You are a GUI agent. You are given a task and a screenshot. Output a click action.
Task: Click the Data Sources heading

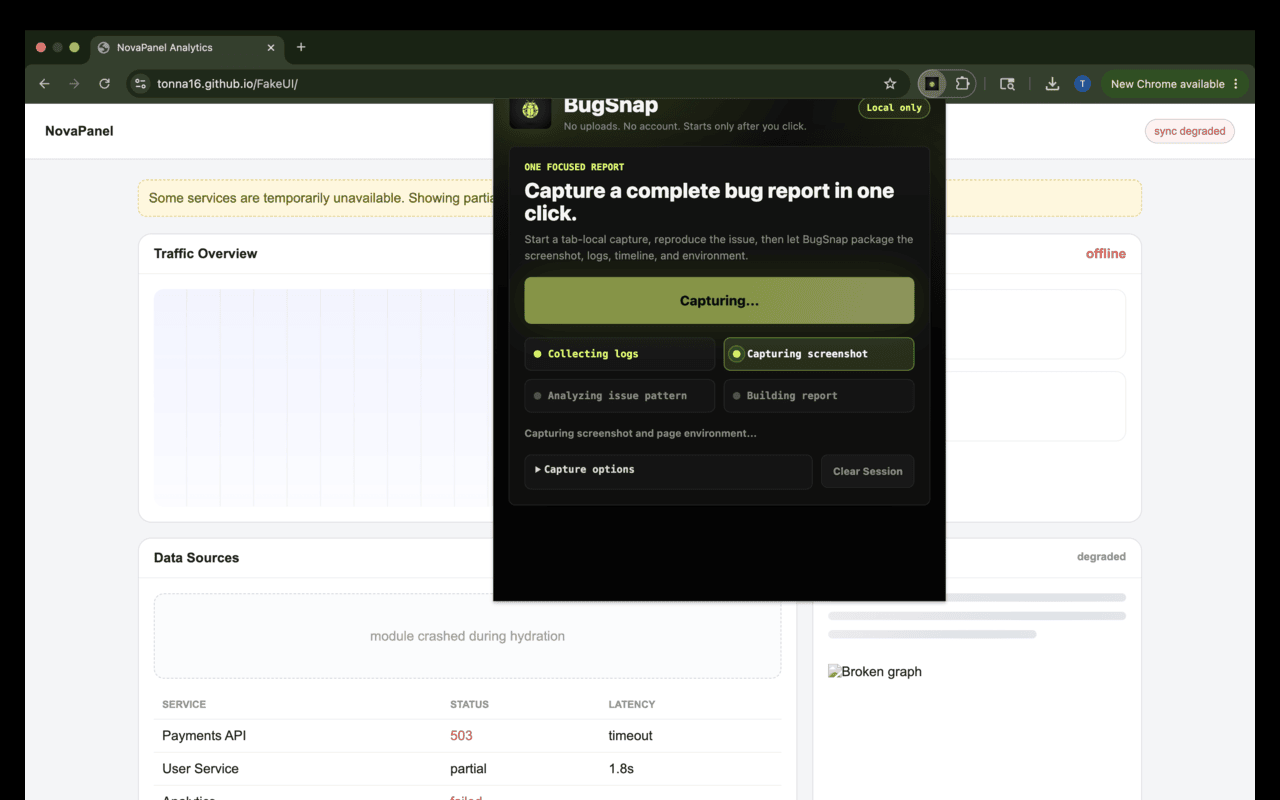tap(196, 558)
